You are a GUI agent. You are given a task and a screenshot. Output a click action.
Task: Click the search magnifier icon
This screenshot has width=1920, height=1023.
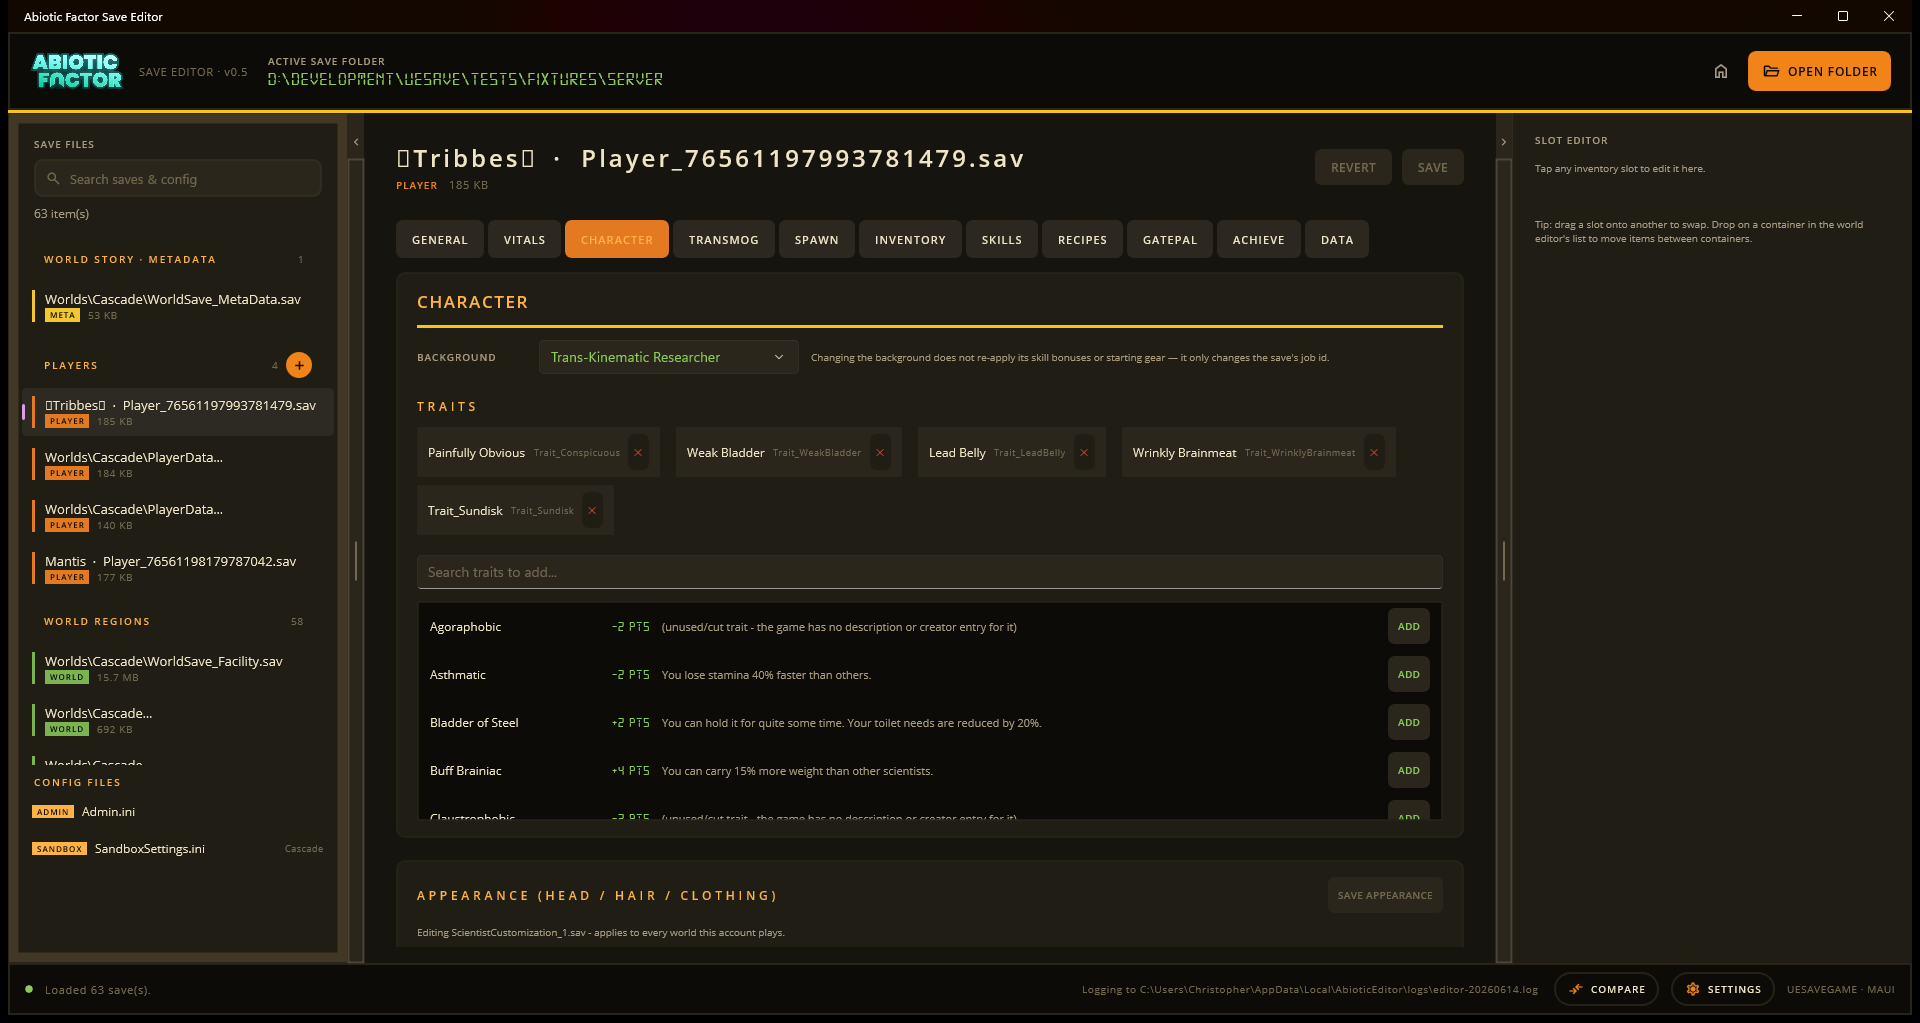coord(54,179)
